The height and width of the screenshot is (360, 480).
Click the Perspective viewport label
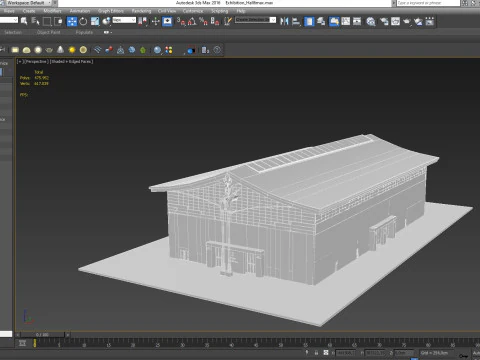pos(36,62)
